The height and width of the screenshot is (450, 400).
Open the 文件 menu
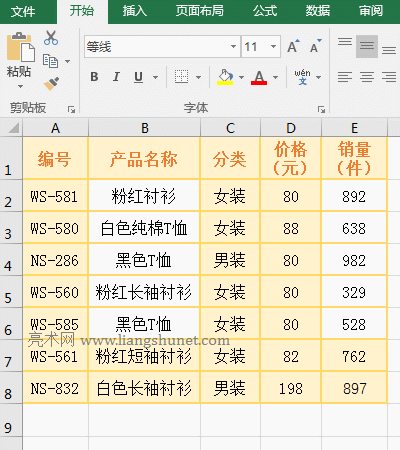23,12
